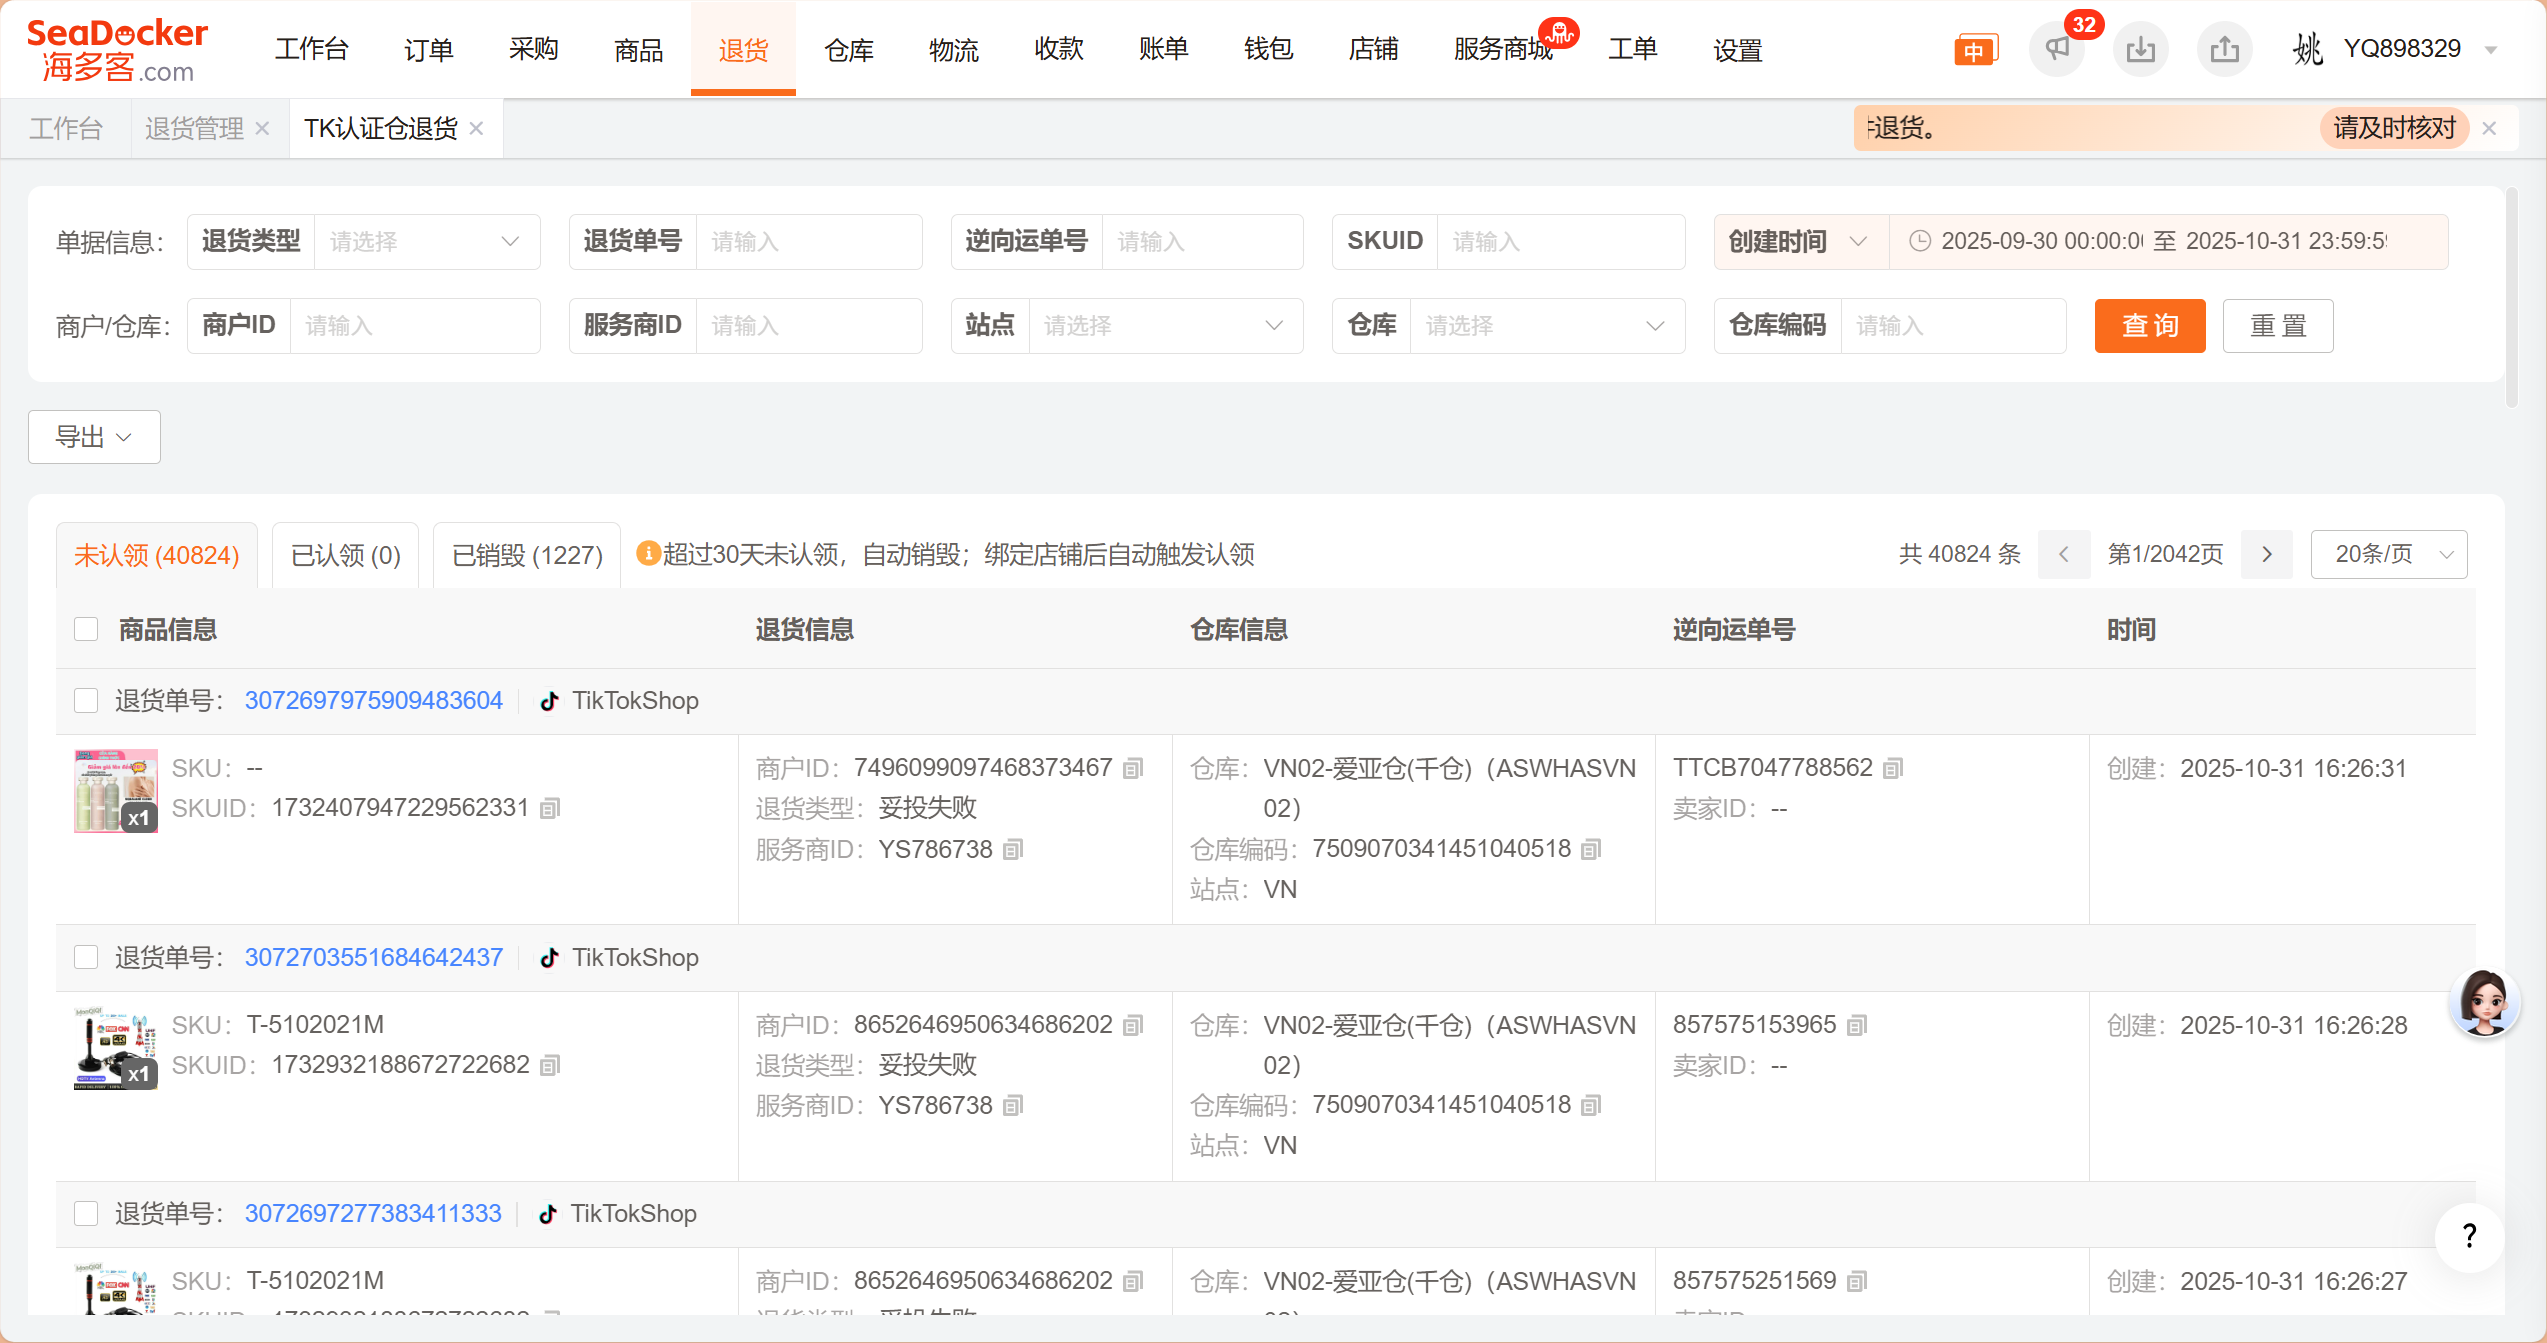The height and width of the screenshot is (1343, 2547).
Task: Check the select-all checkbox in table header
Action: 86,629
